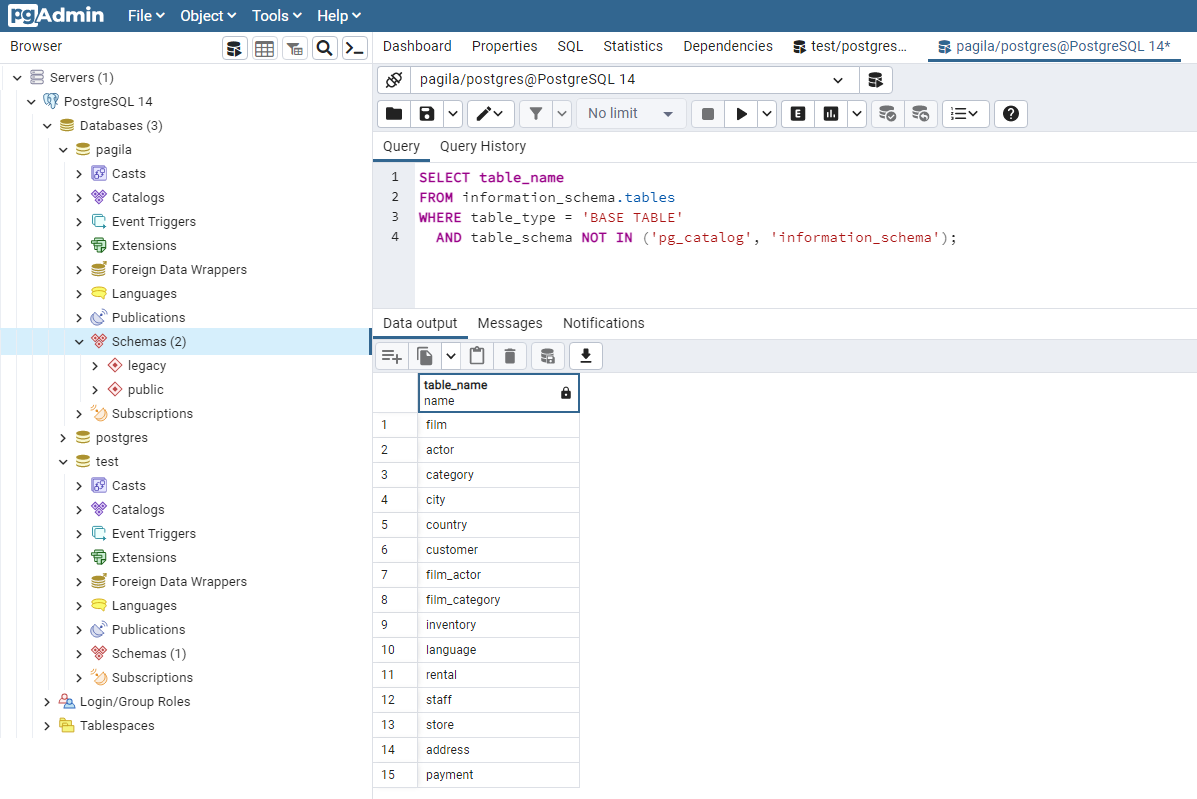The height and width of the screenshot is (799, 1197).
Task: Switch to the Messages tab
Action: tap(510, 323)
